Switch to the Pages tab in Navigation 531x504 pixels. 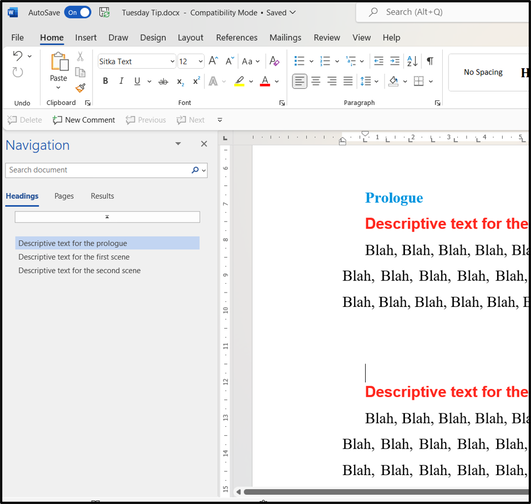pyautogui.click(x=64, y=196)
